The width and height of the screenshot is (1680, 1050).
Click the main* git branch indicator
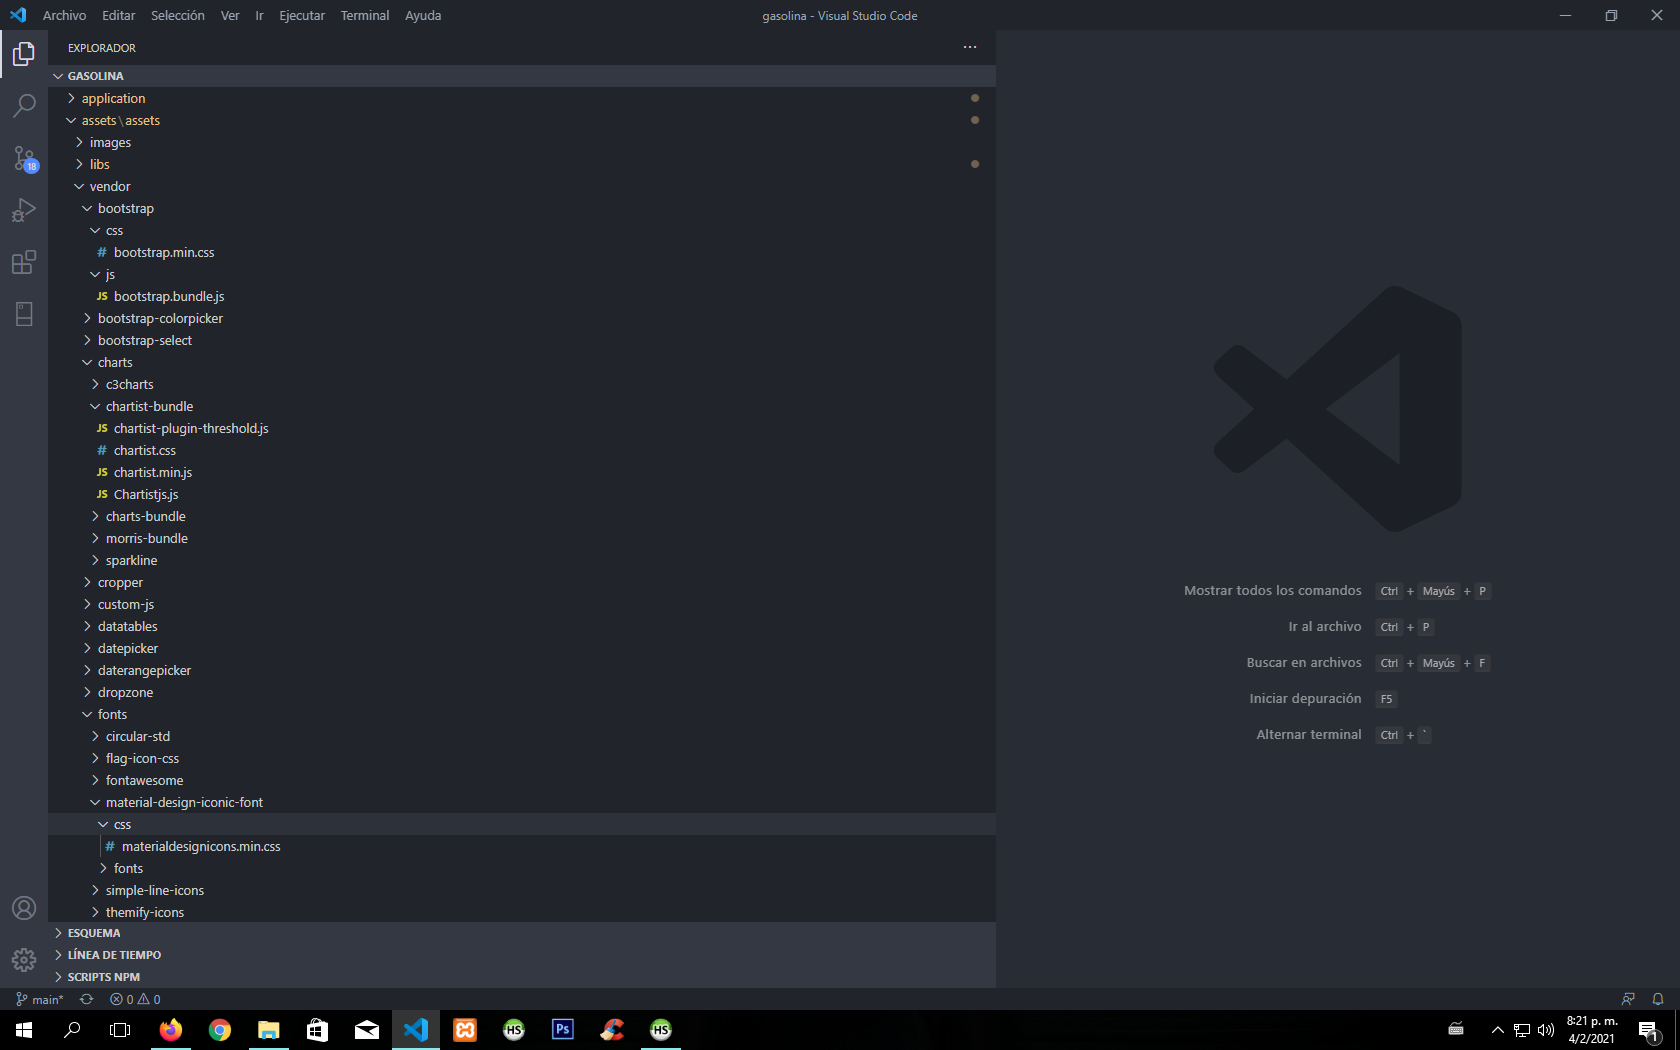click(x=40, y=999)
